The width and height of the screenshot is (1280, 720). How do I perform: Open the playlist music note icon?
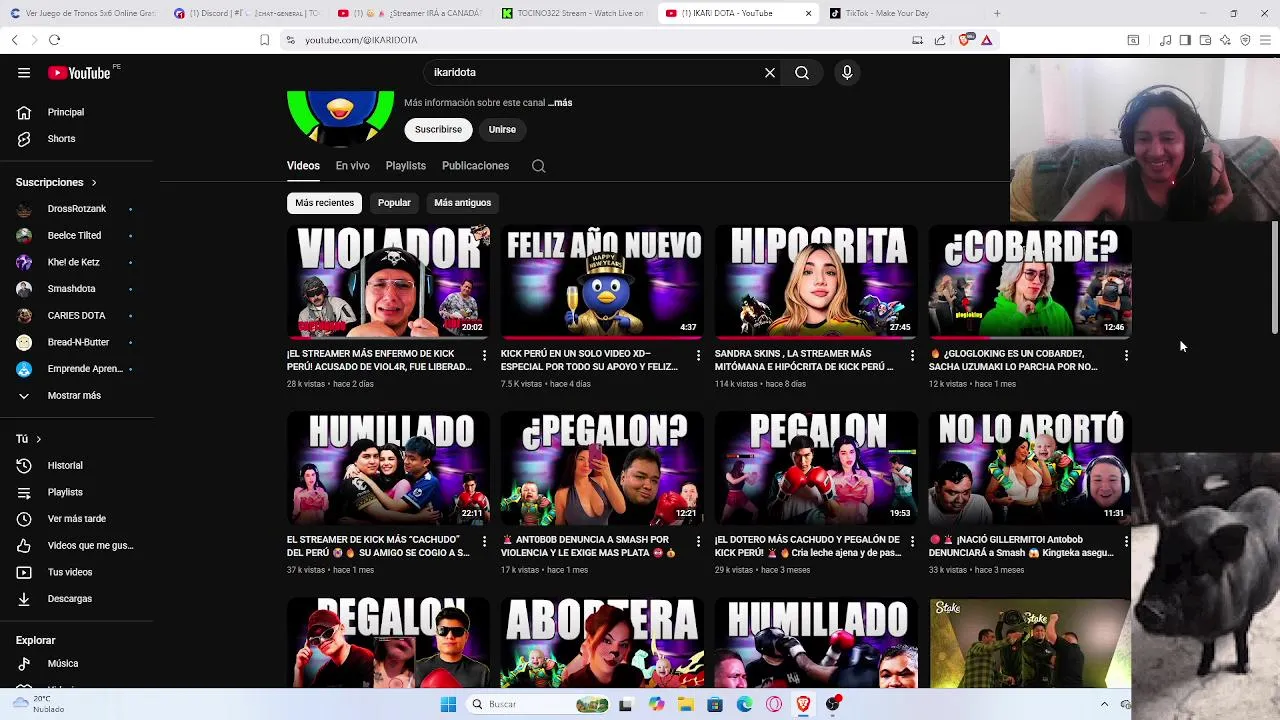coord(1165,40)
